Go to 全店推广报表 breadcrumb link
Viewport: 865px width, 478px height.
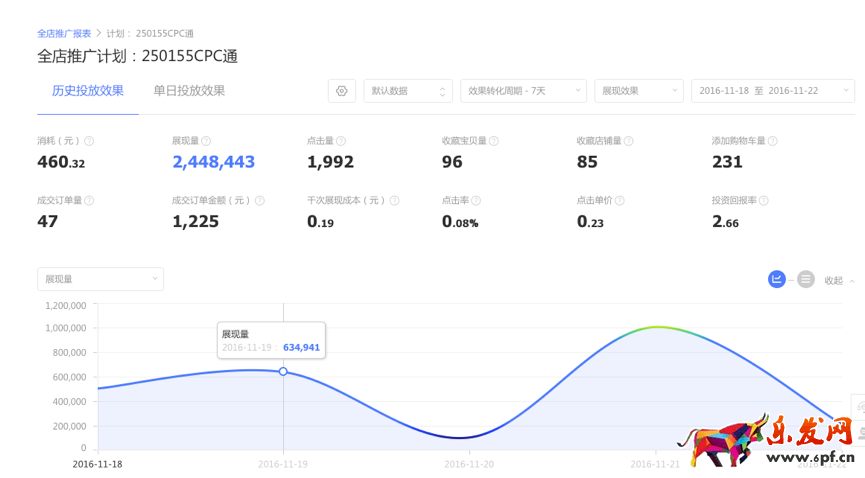(x=64, y=34)
